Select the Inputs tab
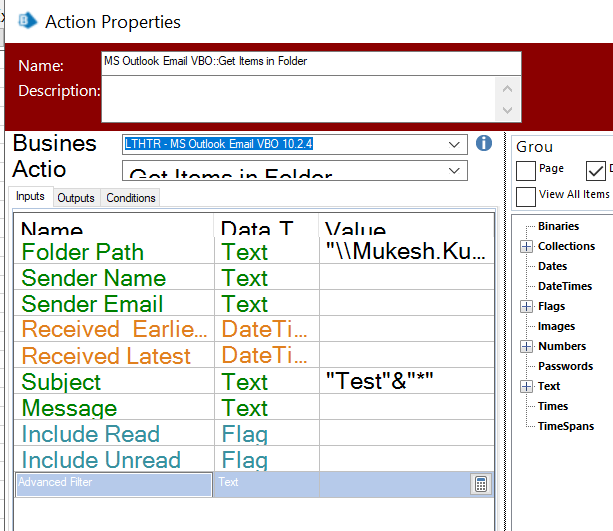613x531 pixels. coord(30,197)
